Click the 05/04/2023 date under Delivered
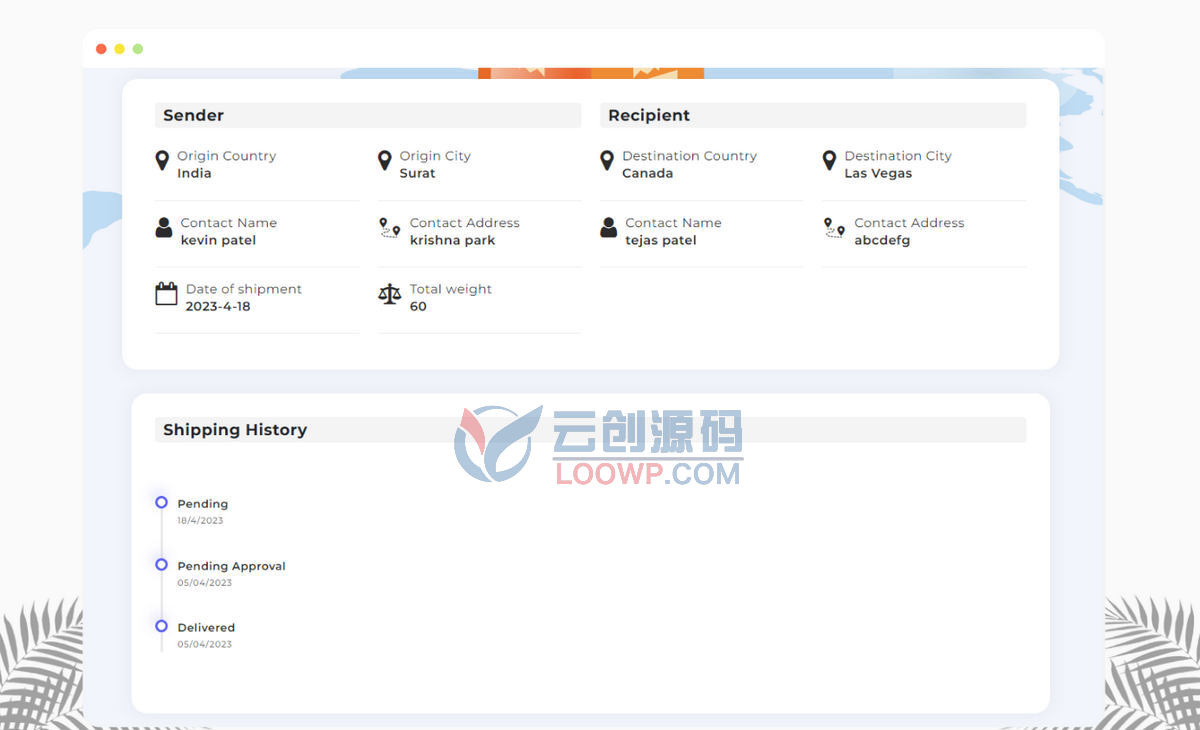This screenshot has width=1200, height=730. tap(204, 645)
